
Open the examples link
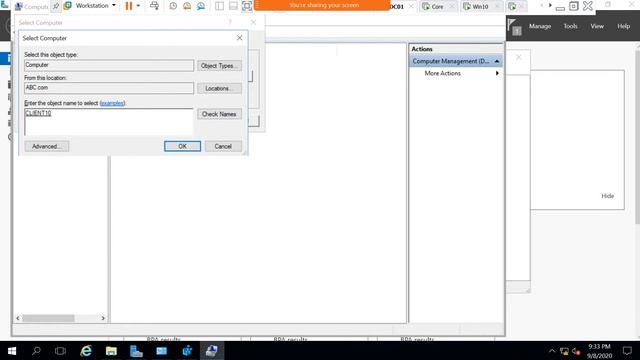click(x=112, y=103)
